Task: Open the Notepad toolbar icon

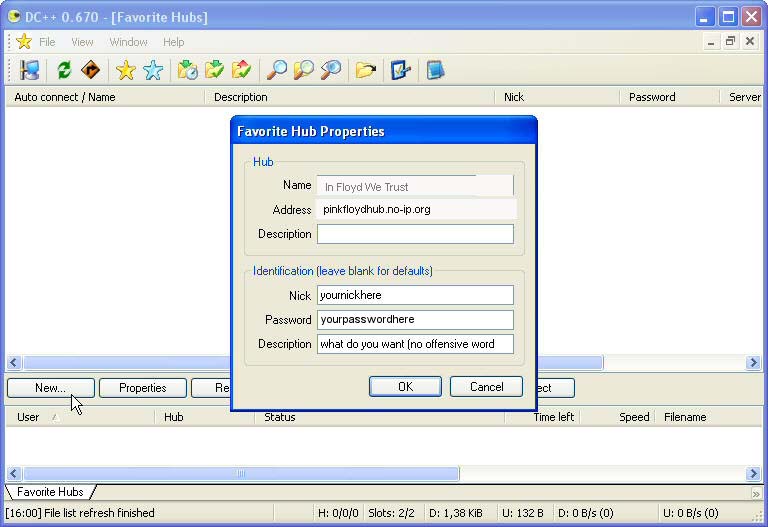Action: [435, 70]
